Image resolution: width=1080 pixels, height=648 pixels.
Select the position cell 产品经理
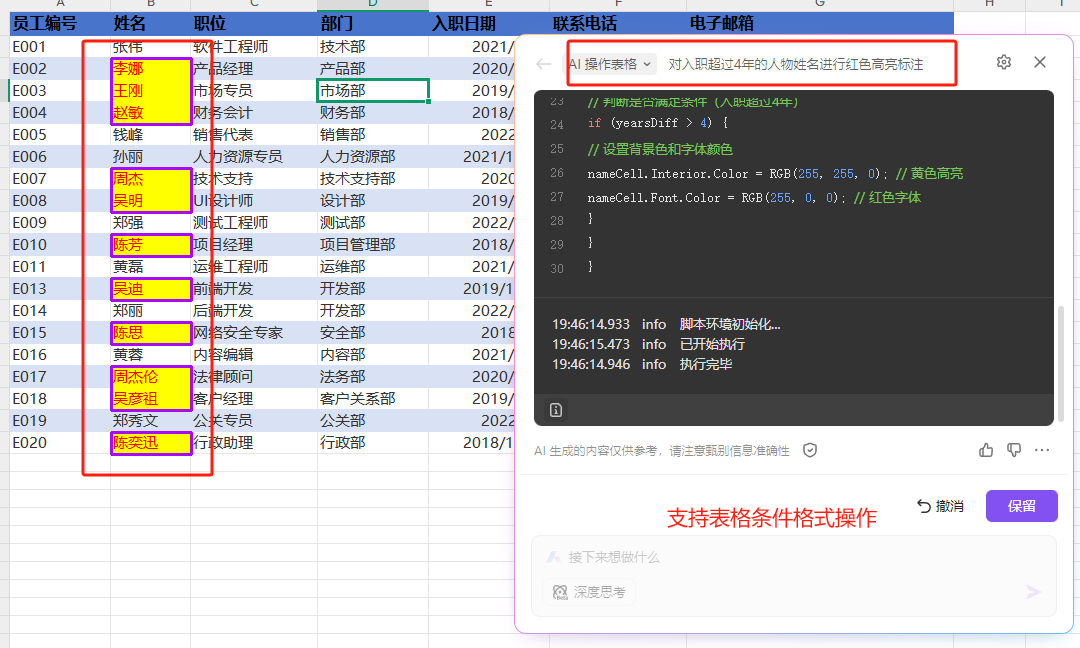[253, 69]
